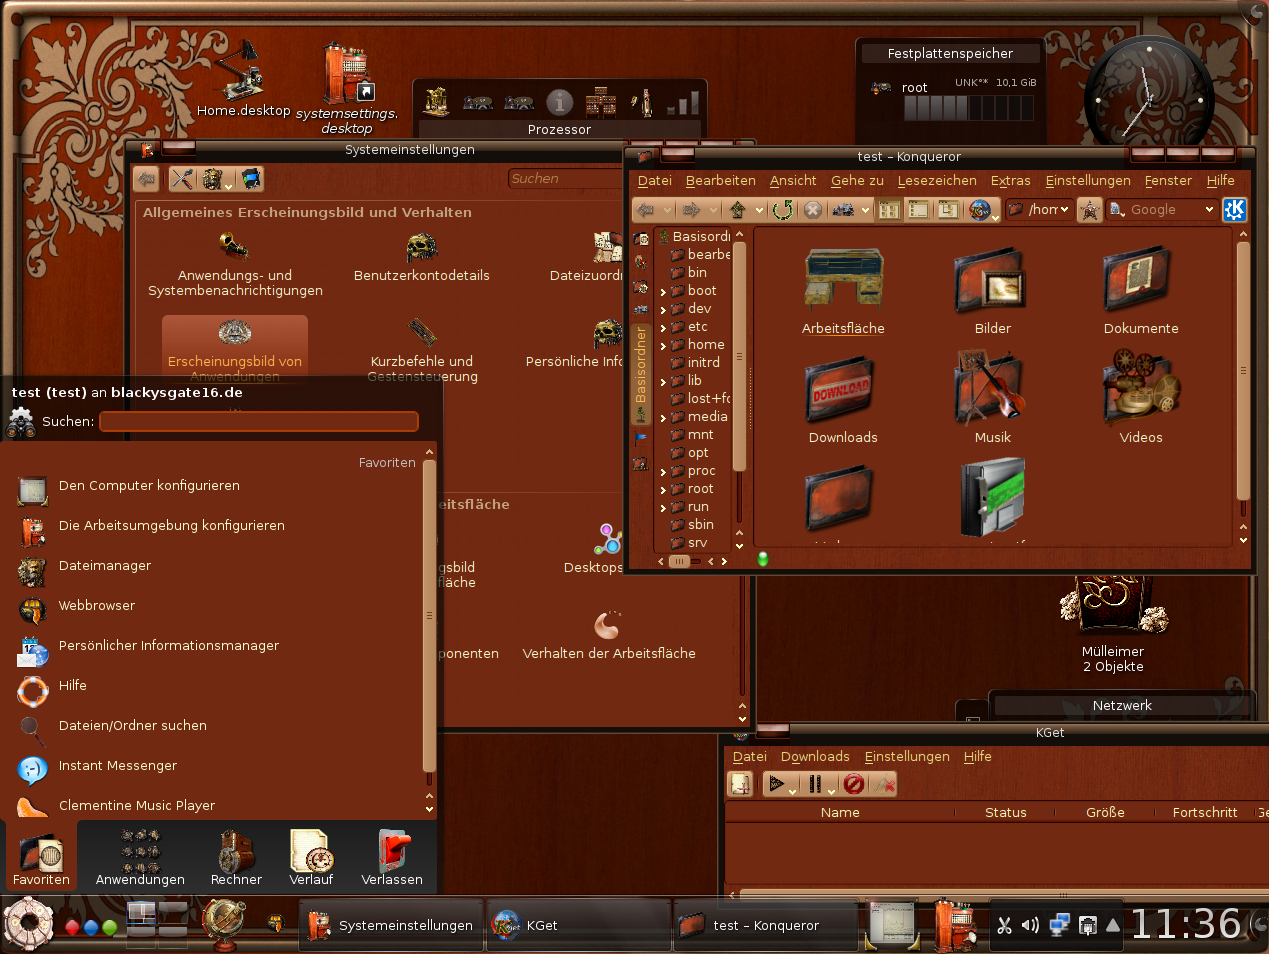Switch to the Anwendungen tab in launcher

[x=140, y=857]
